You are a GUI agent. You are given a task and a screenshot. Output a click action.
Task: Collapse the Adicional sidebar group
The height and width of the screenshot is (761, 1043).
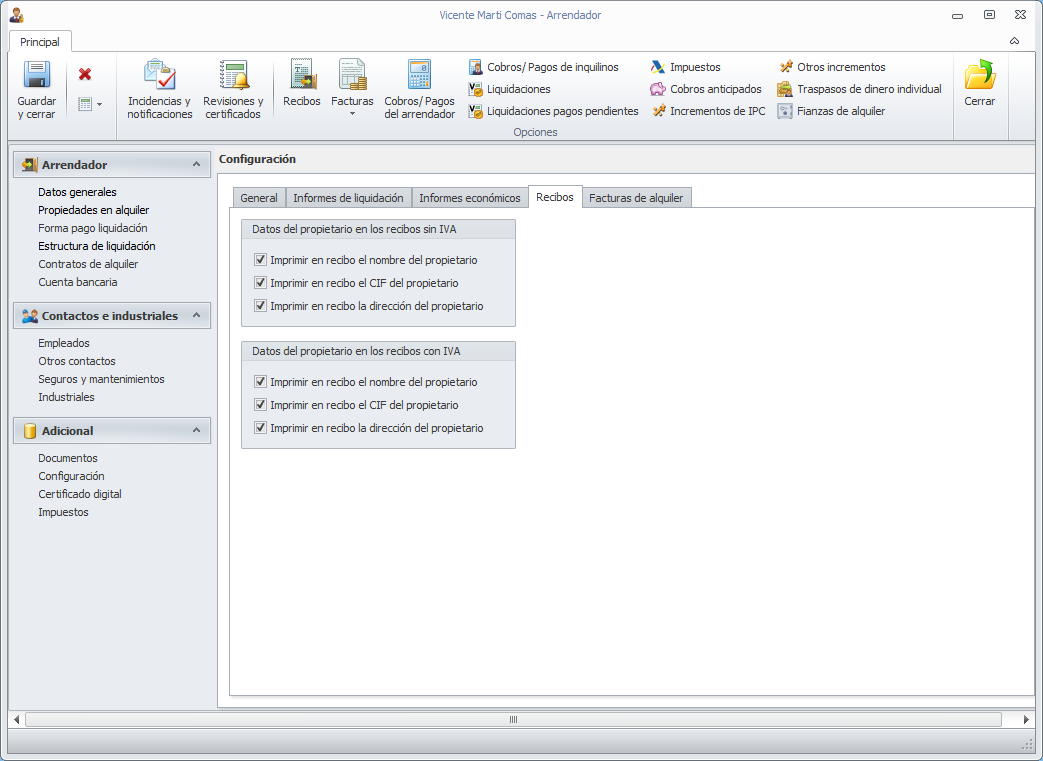pyautogui.click(x=196, y=430)
